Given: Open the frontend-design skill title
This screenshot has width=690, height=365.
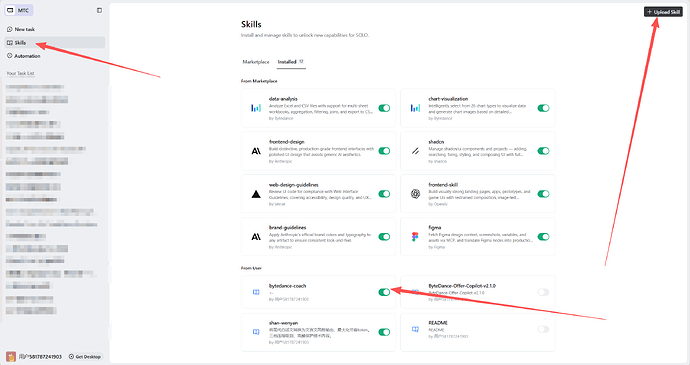Looking at the screenshot, I should [x=286, y=142].
